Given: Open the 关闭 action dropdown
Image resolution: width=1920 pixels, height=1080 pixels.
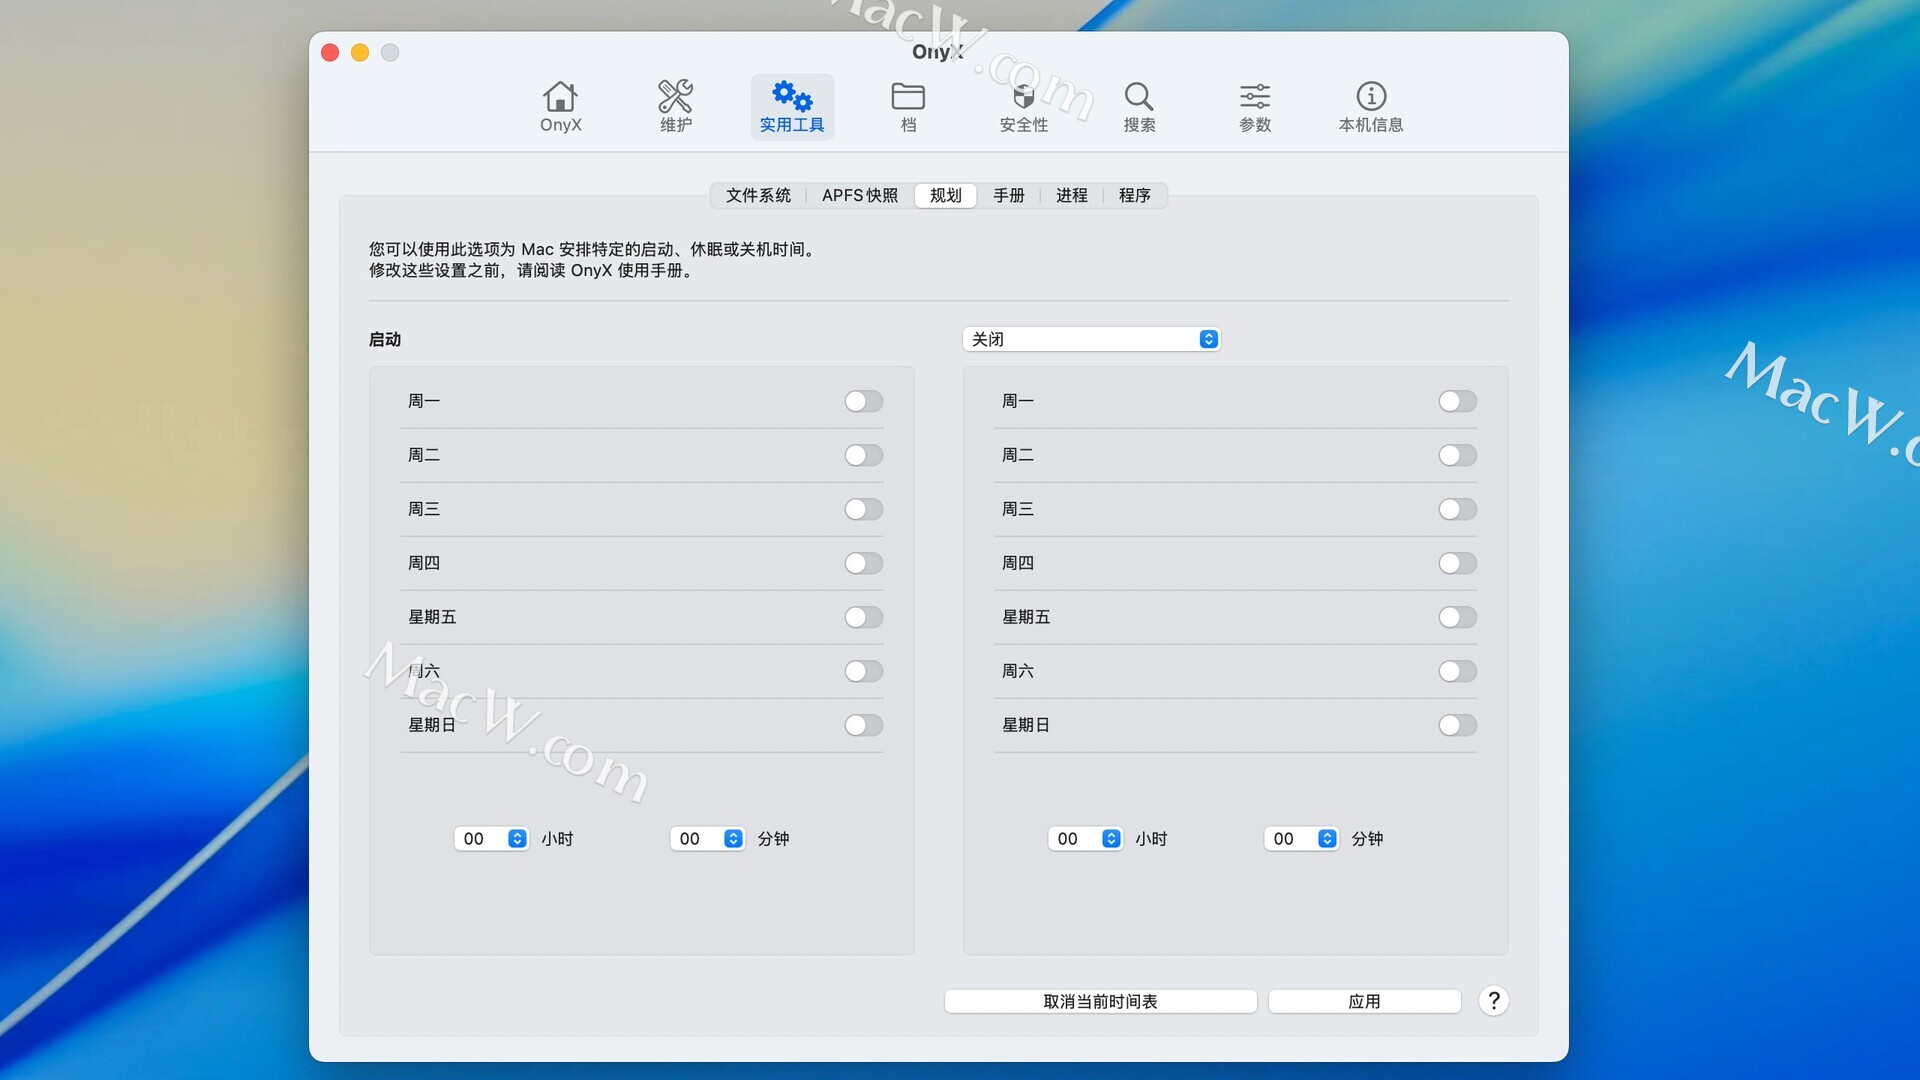Looking at the screenshot, I should 1091,339.
